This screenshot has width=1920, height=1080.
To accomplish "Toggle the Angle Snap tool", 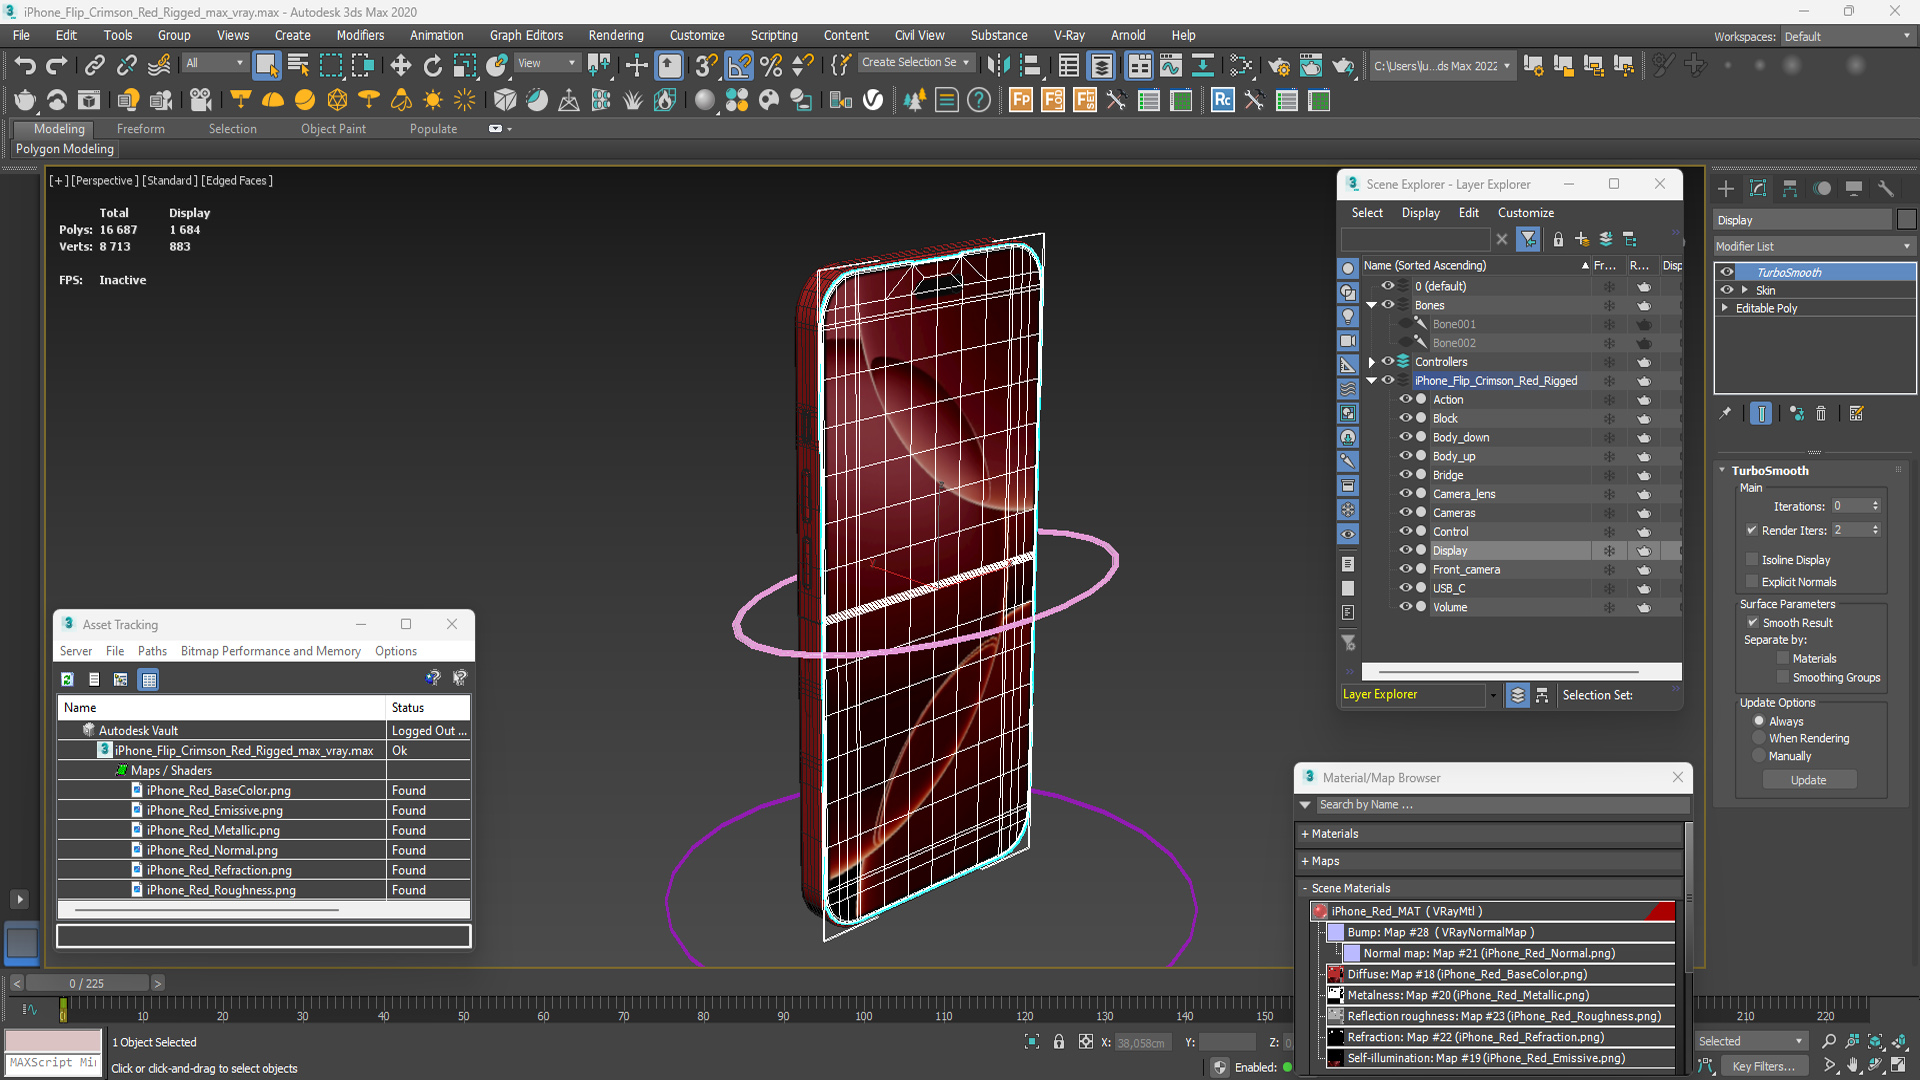I will (x=739, y=66).
